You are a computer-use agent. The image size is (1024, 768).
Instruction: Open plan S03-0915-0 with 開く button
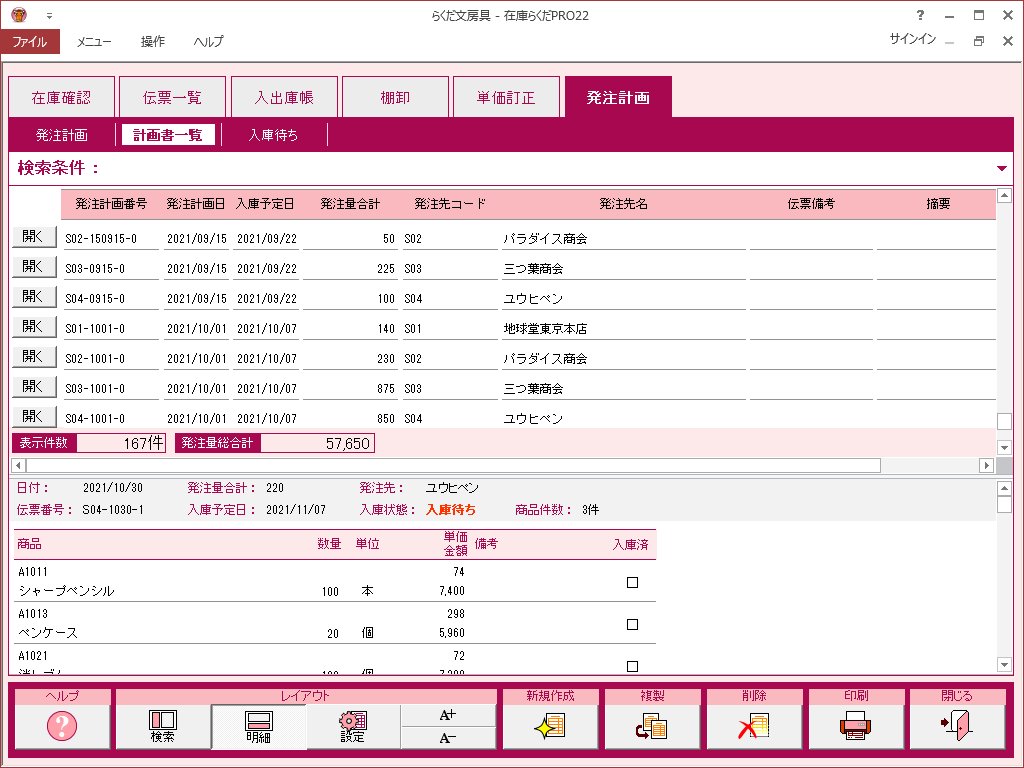34,266
